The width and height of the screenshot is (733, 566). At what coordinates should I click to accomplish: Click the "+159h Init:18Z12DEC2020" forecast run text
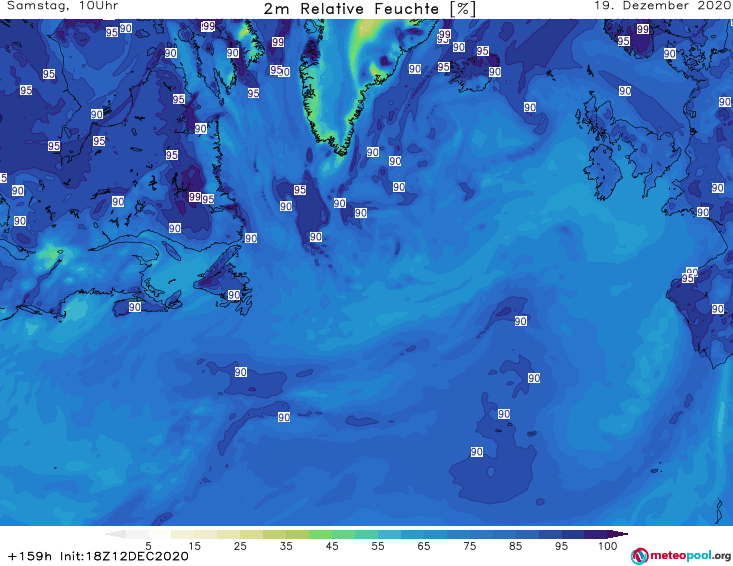pos(98,556)
